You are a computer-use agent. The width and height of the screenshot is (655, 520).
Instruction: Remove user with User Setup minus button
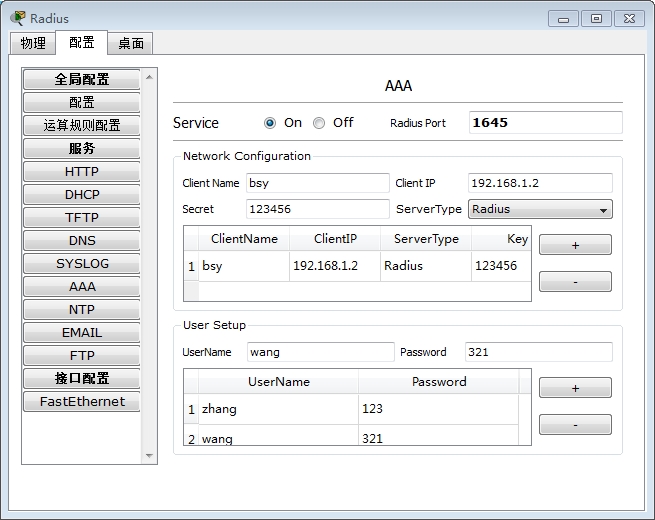coord(575,425)
